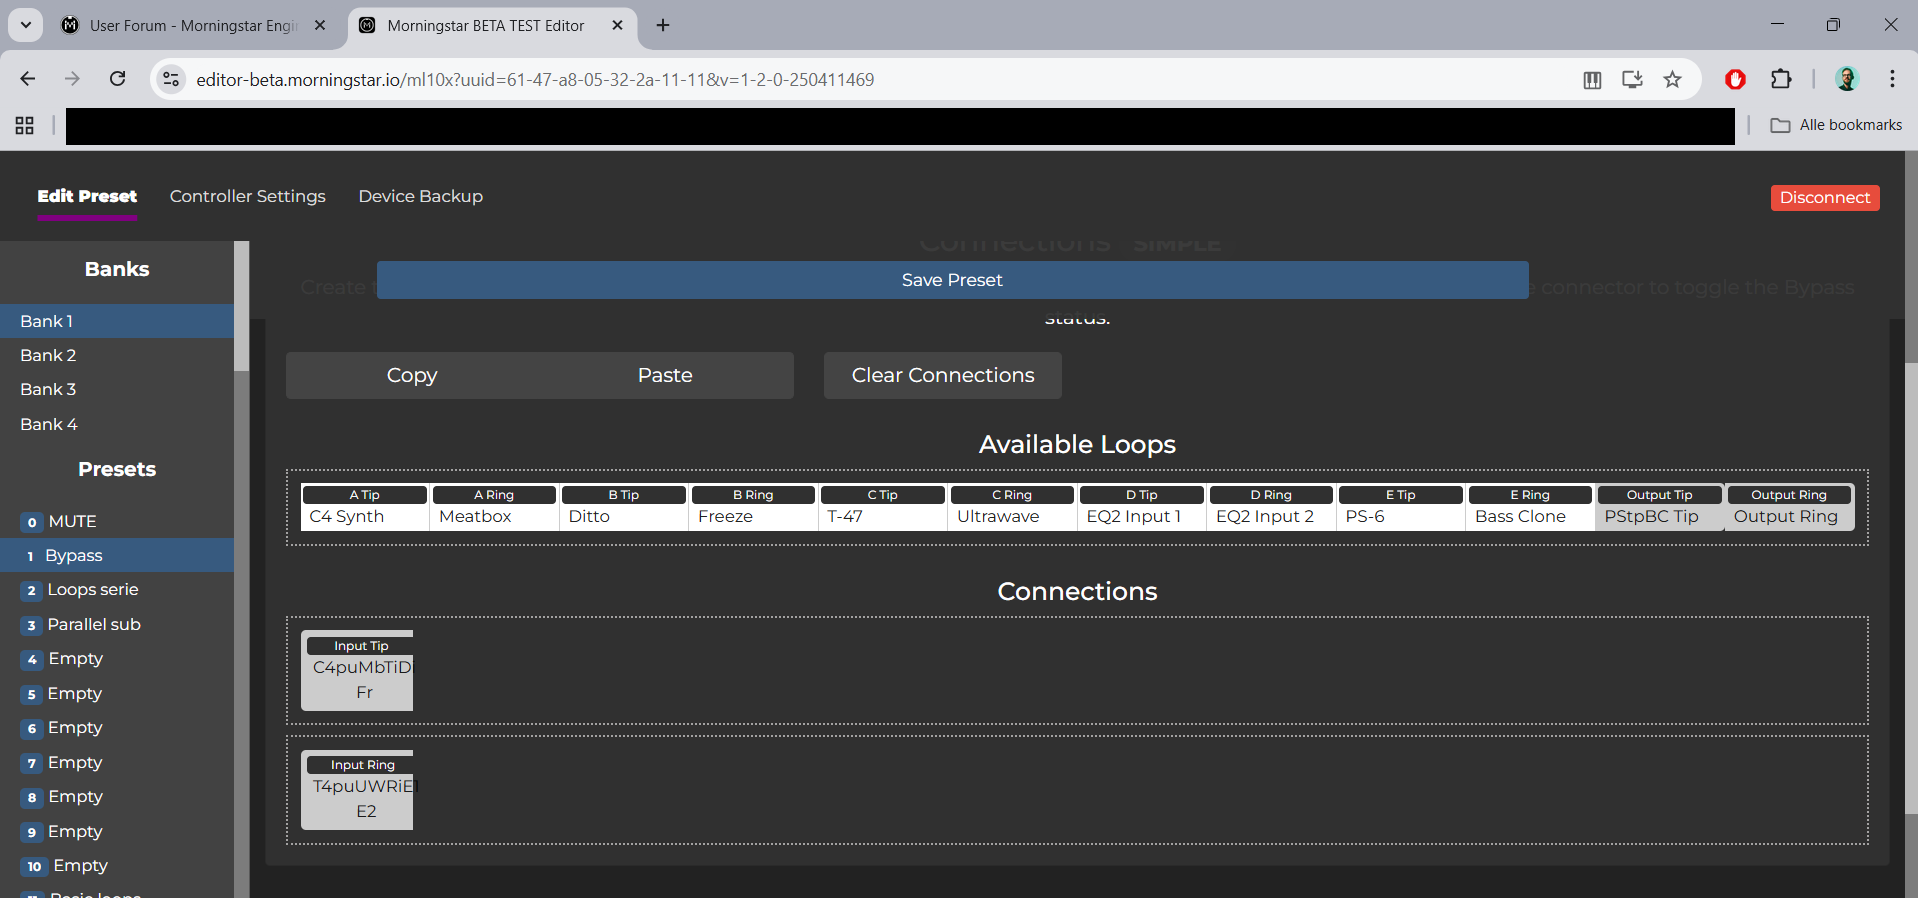Click the red Disconnect button
This screenshot has height=898, width=1918.
[1825, 198]
